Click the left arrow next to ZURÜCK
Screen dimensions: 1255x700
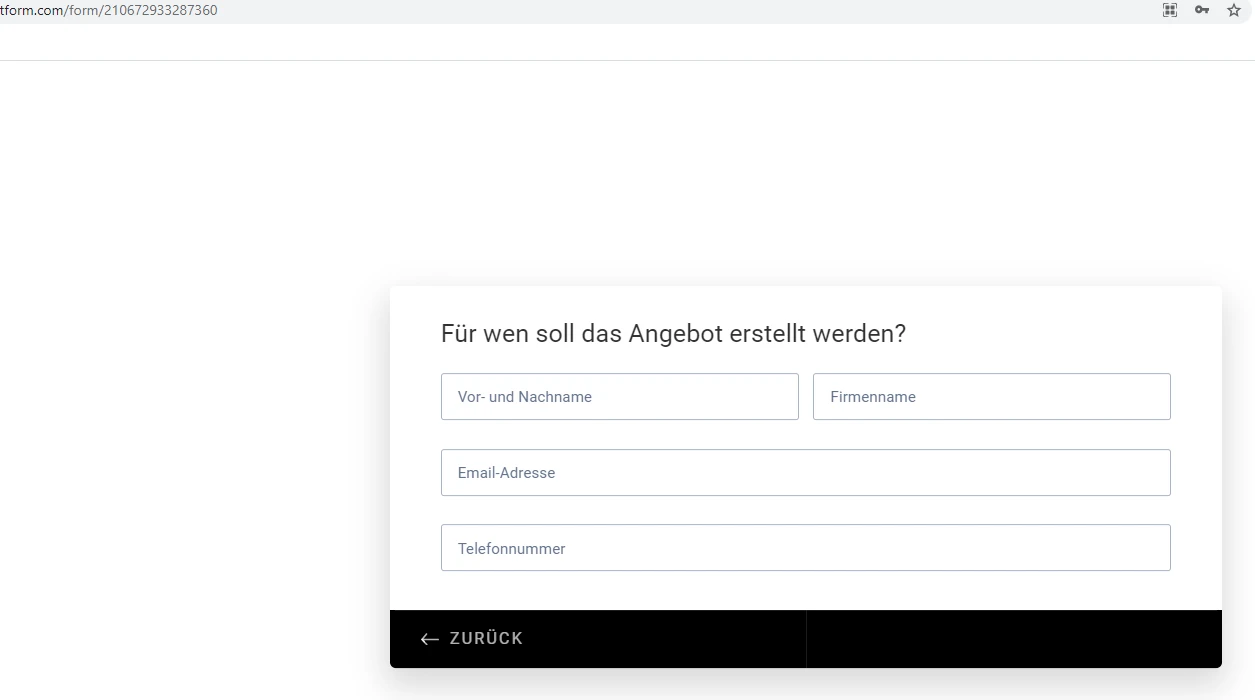click(430, 639)
